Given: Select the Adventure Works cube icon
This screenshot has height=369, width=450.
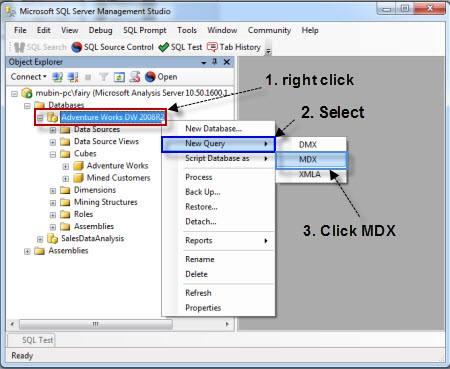Looking at the screenshot, I should click(78, 166).
